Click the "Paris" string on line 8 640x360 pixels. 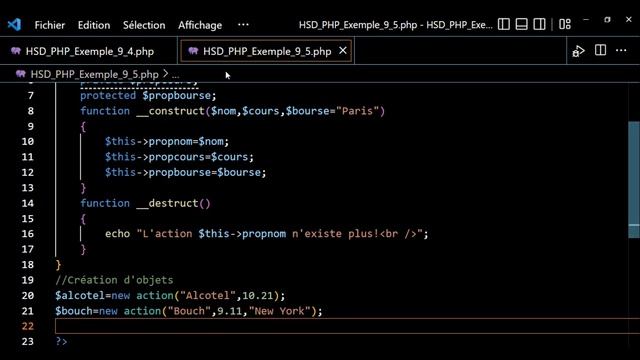point(357,111)
